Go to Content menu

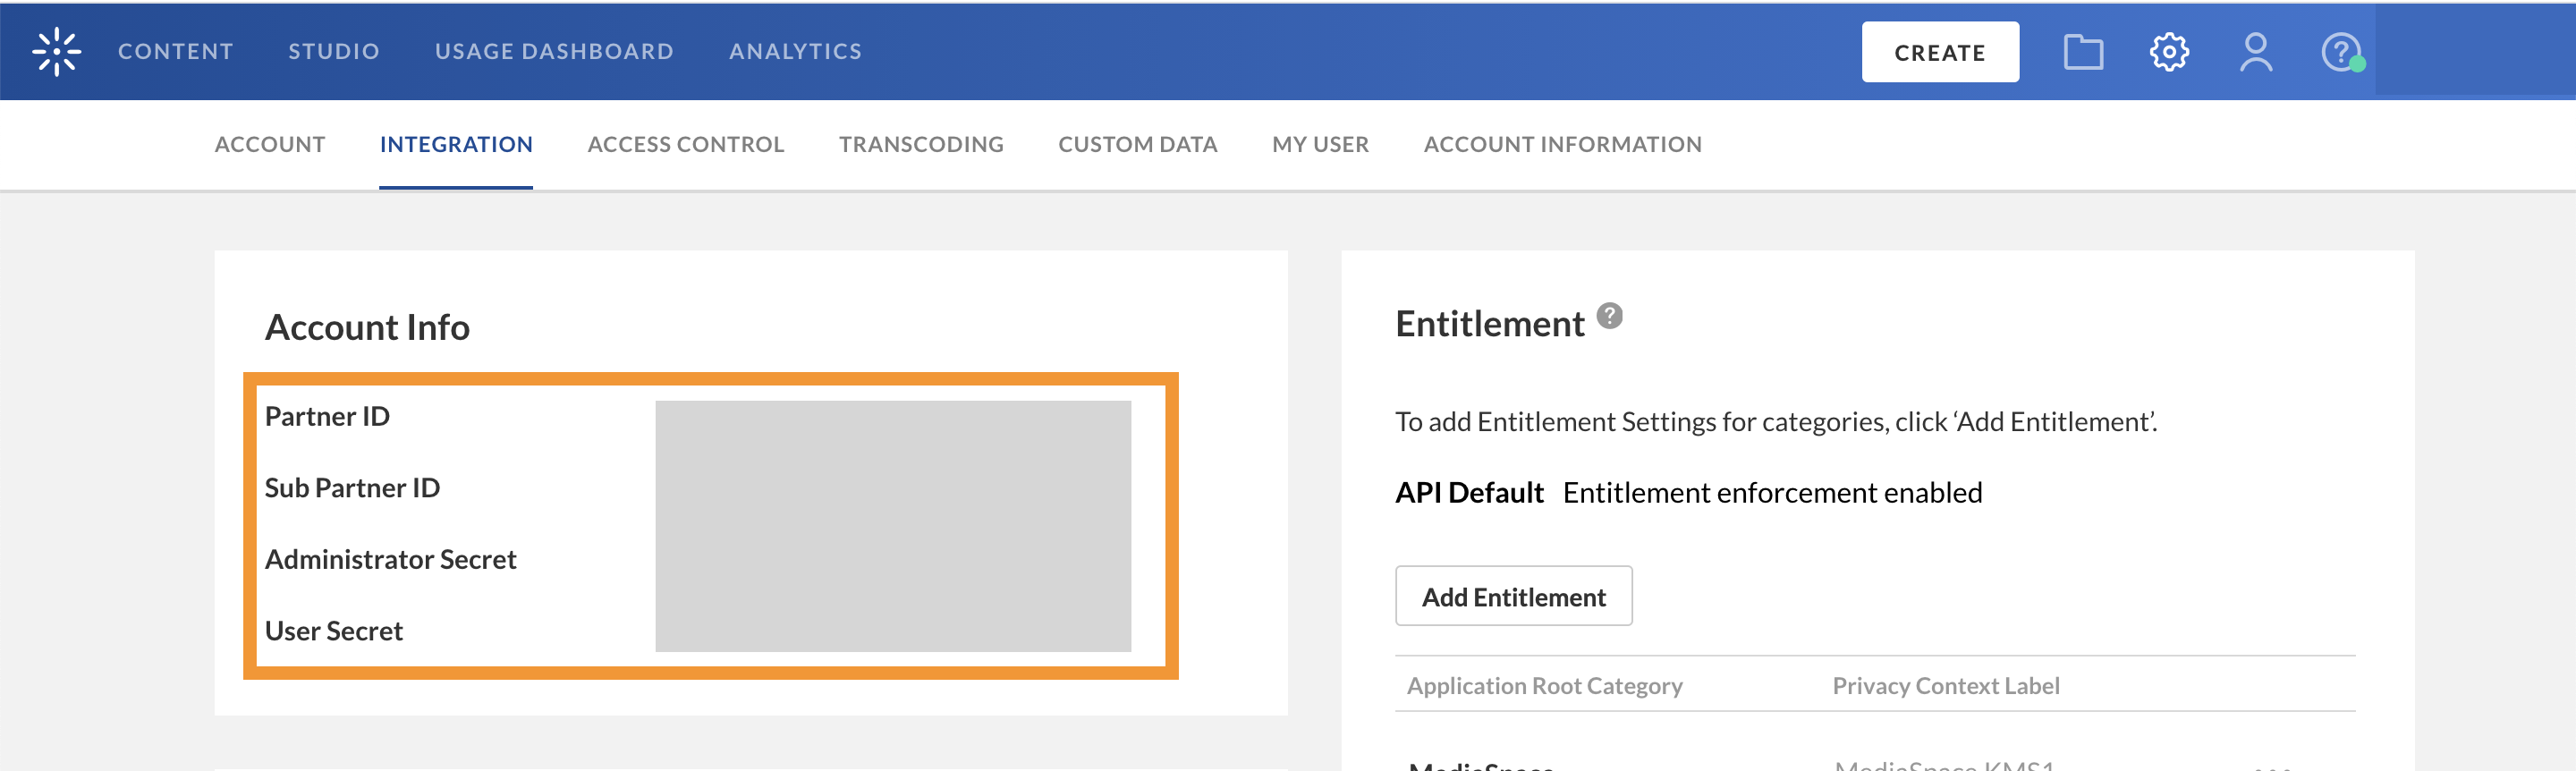pos(176,51)
